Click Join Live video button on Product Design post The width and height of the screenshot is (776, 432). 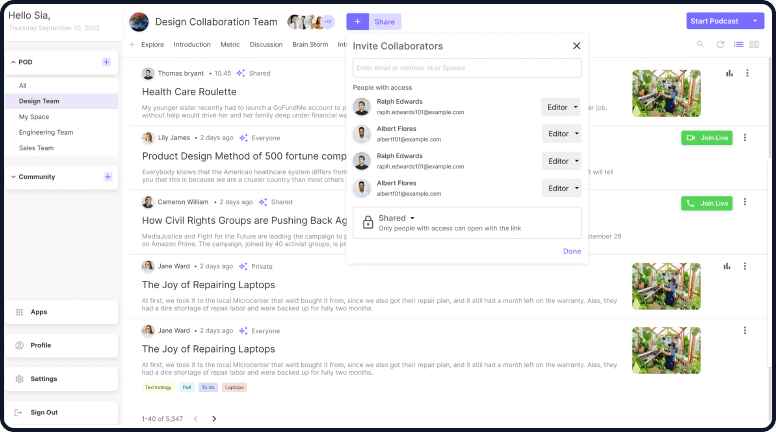tap(706, 138)
